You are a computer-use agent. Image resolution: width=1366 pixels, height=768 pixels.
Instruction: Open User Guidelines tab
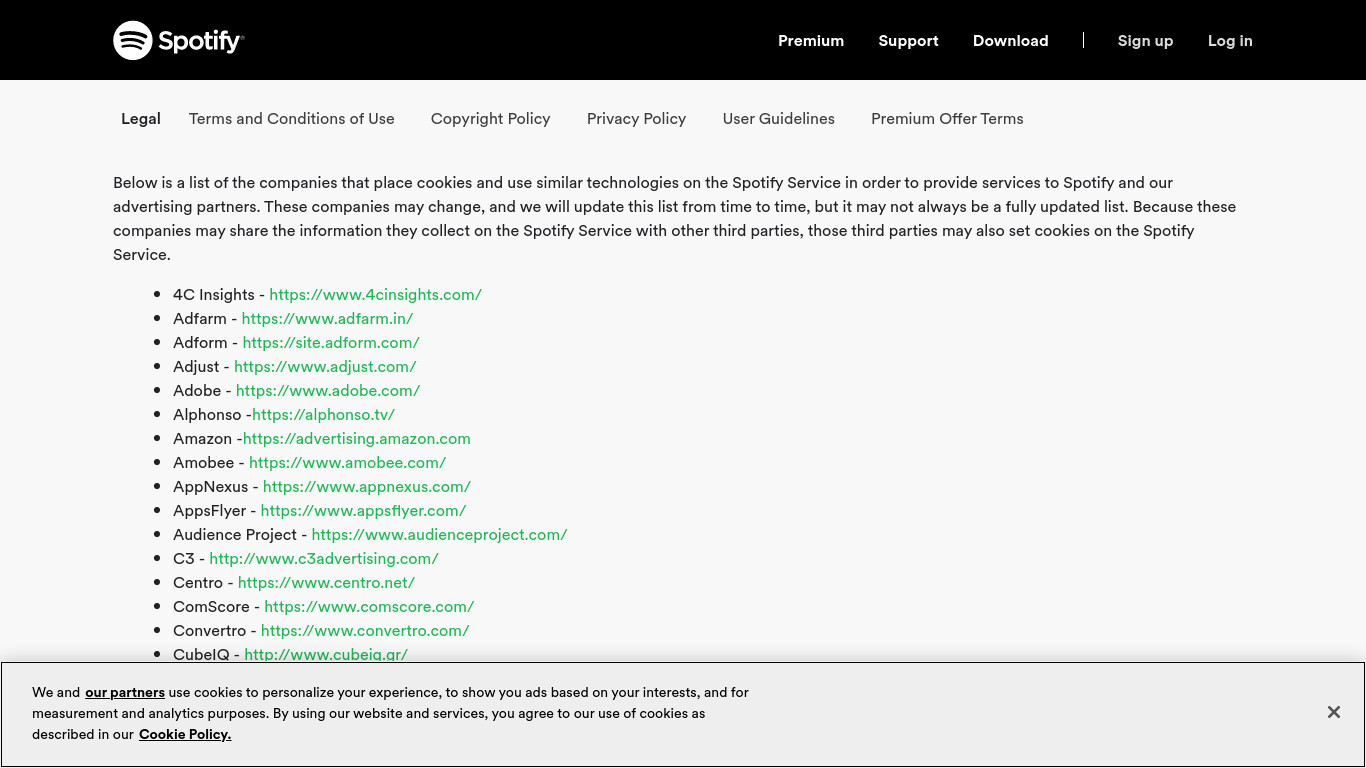coord(779,118)
